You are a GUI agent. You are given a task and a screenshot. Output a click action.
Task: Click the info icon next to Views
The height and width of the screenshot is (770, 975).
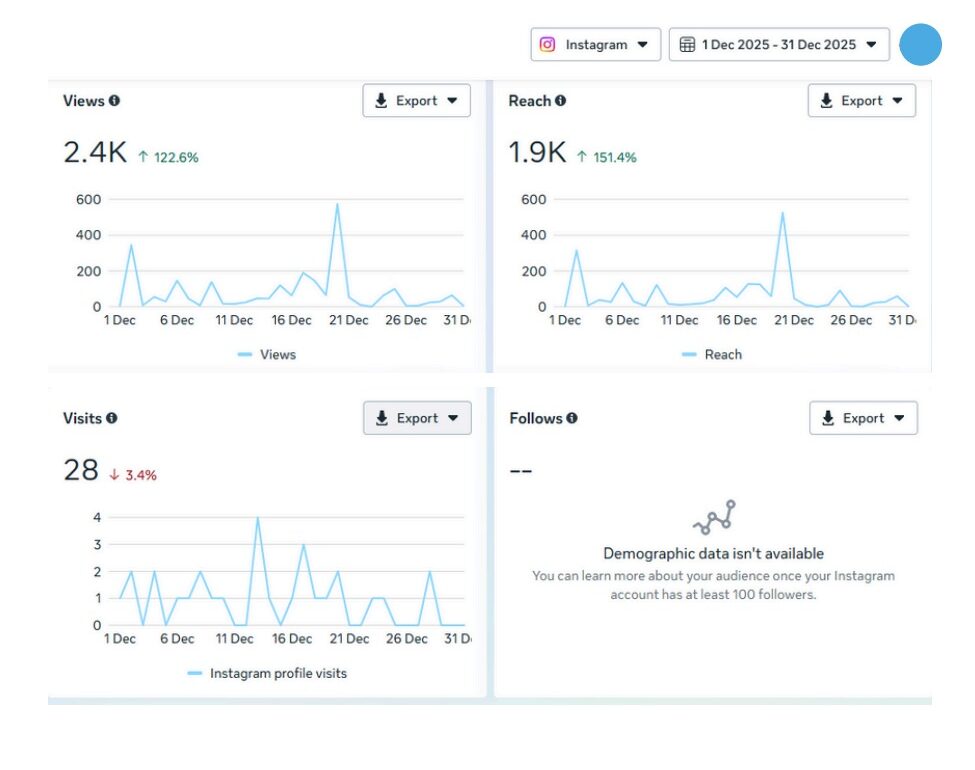point(114,101)
